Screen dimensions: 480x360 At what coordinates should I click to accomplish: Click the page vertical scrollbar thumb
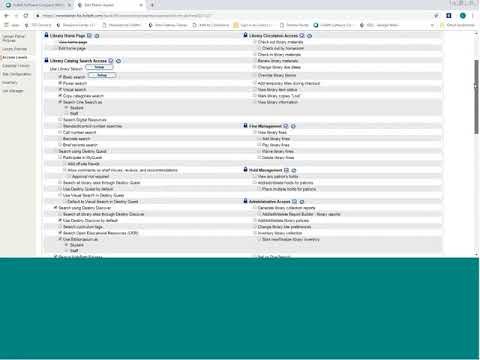(x=476, y=97)
